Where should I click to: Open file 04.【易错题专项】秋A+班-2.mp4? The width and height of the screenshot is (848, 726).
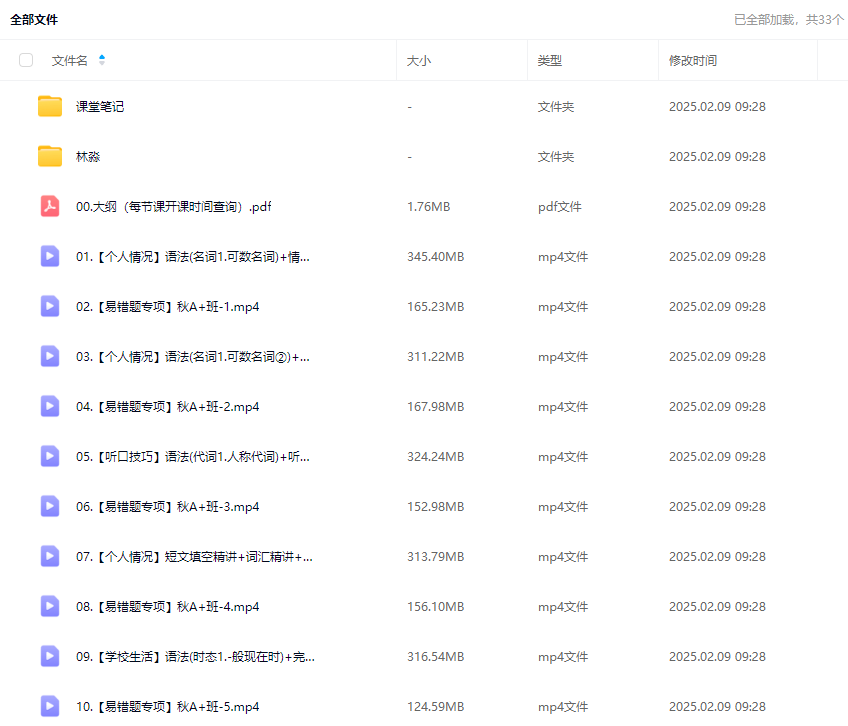167,407
